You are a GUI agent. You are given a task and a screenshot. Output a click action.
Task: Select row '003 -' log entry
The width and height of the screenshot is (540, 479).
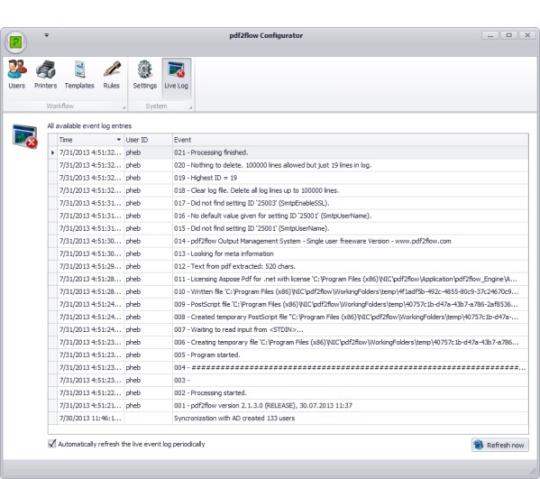[288, 380]
